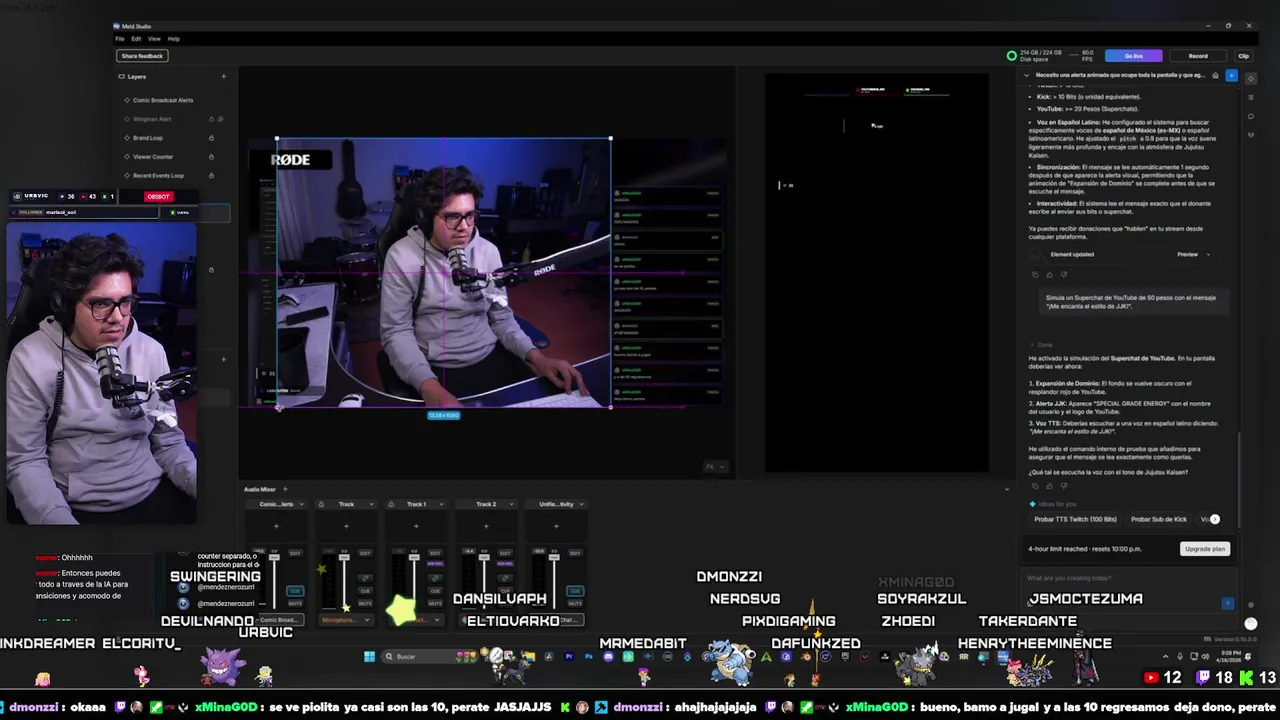Viewport: 1280px width, 720px height.
Task: Toggle lock on Brand Loop layer
Action: click(x=211, y=138)
